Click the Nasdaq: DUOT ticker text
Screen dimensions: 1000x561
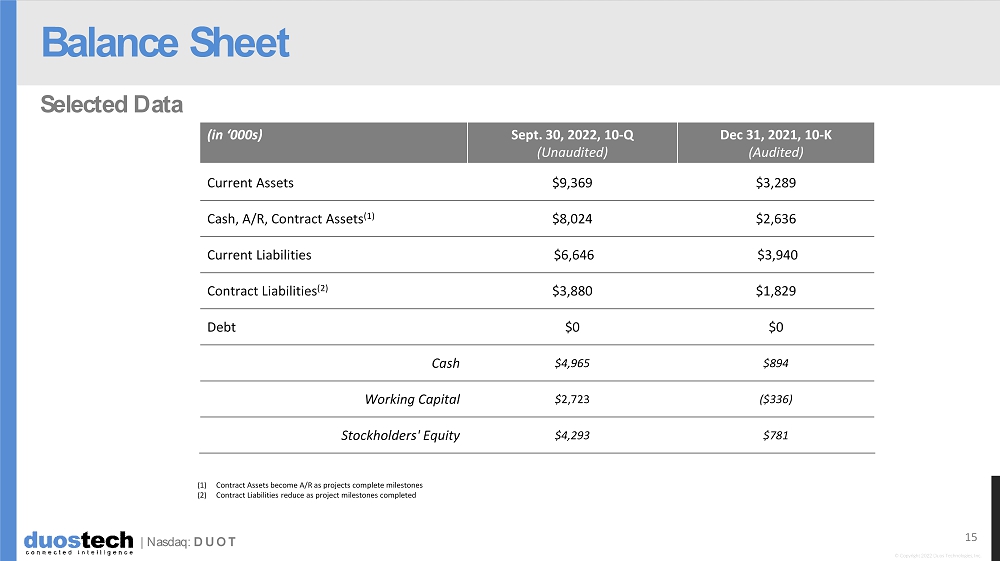tap(189, 542)
